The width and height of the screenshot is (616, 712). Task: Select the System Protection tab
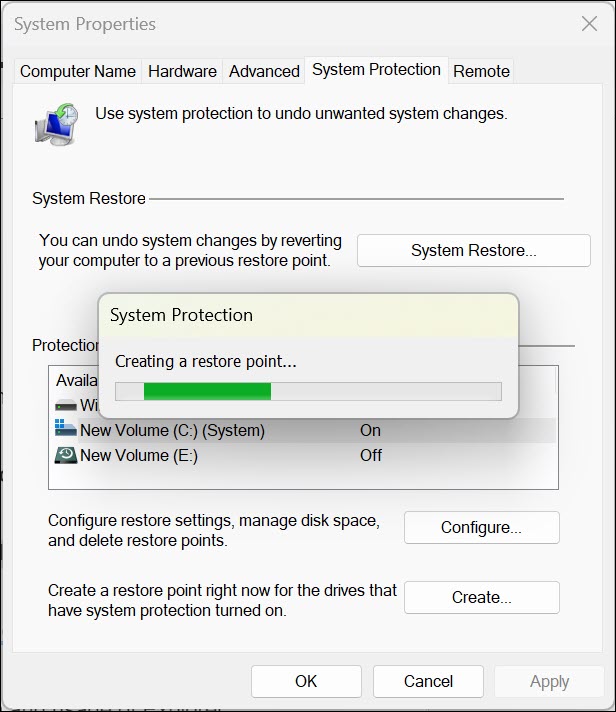pos(376,70)
